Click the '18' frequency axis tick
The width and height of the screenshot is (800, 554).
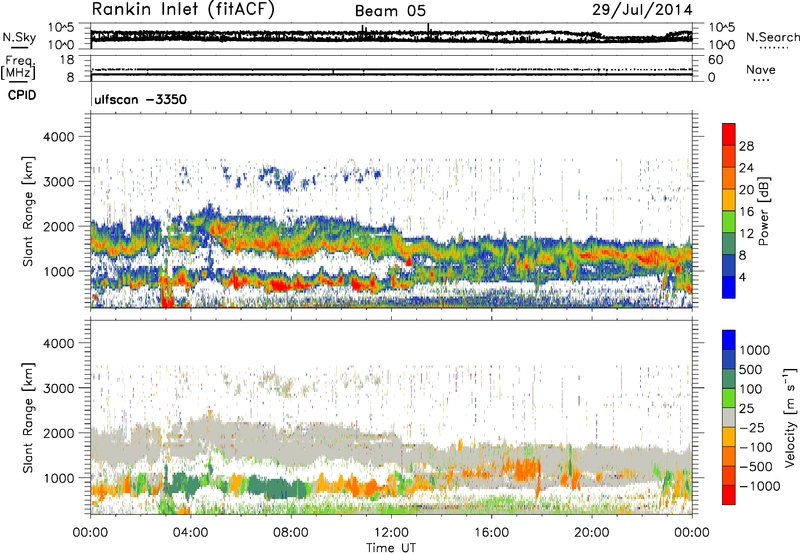[x=67, y=60]
